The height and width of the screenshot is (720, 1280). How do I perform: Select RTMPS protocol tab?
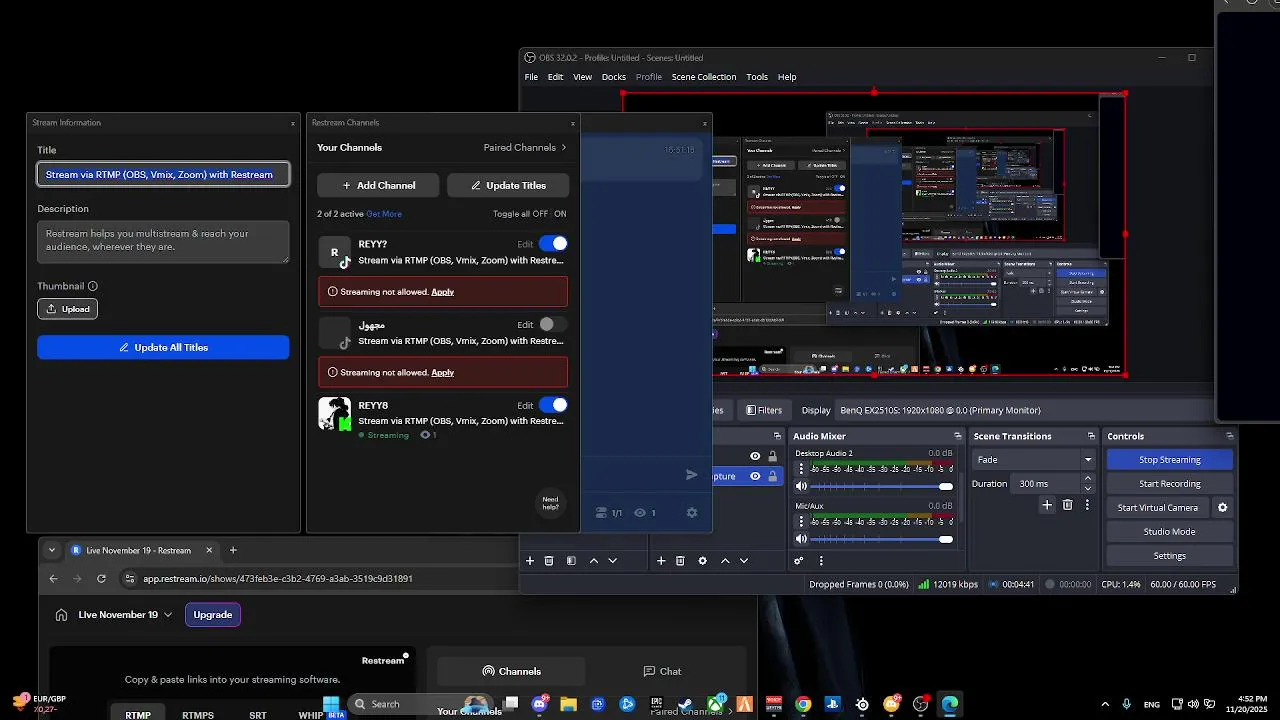click(x=198, y=715)
